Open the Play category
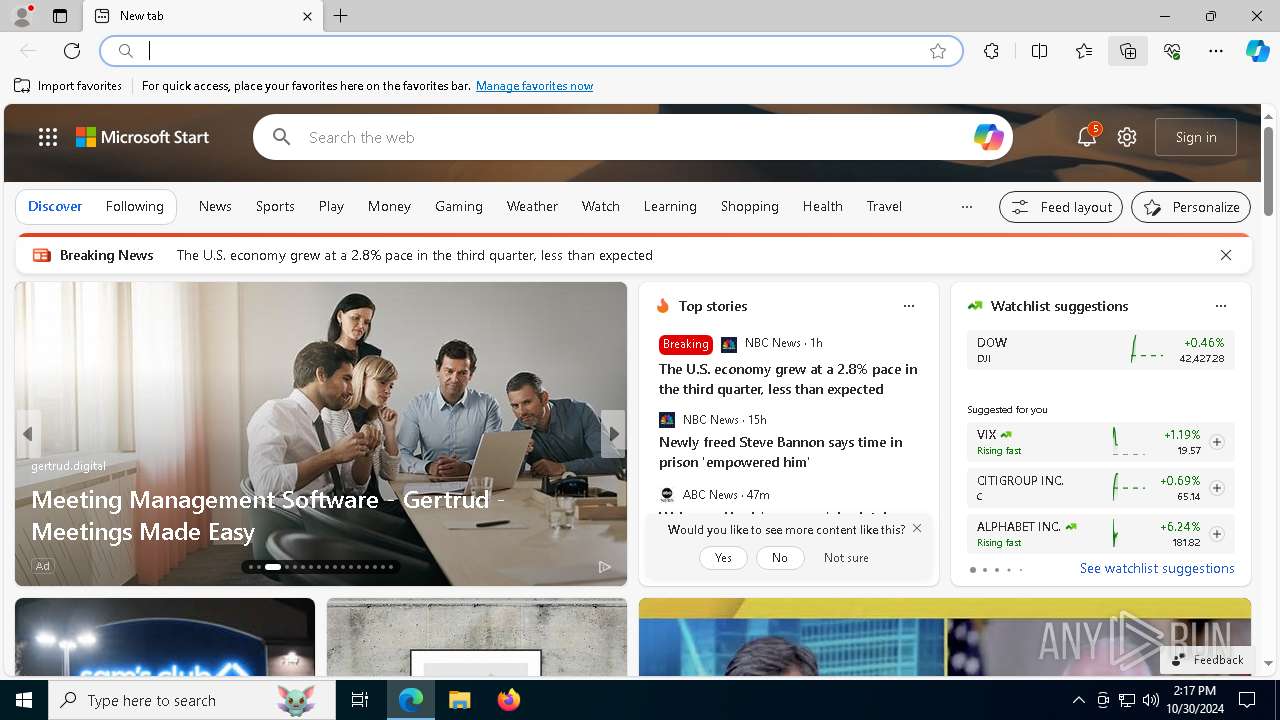 click(331, 206)
